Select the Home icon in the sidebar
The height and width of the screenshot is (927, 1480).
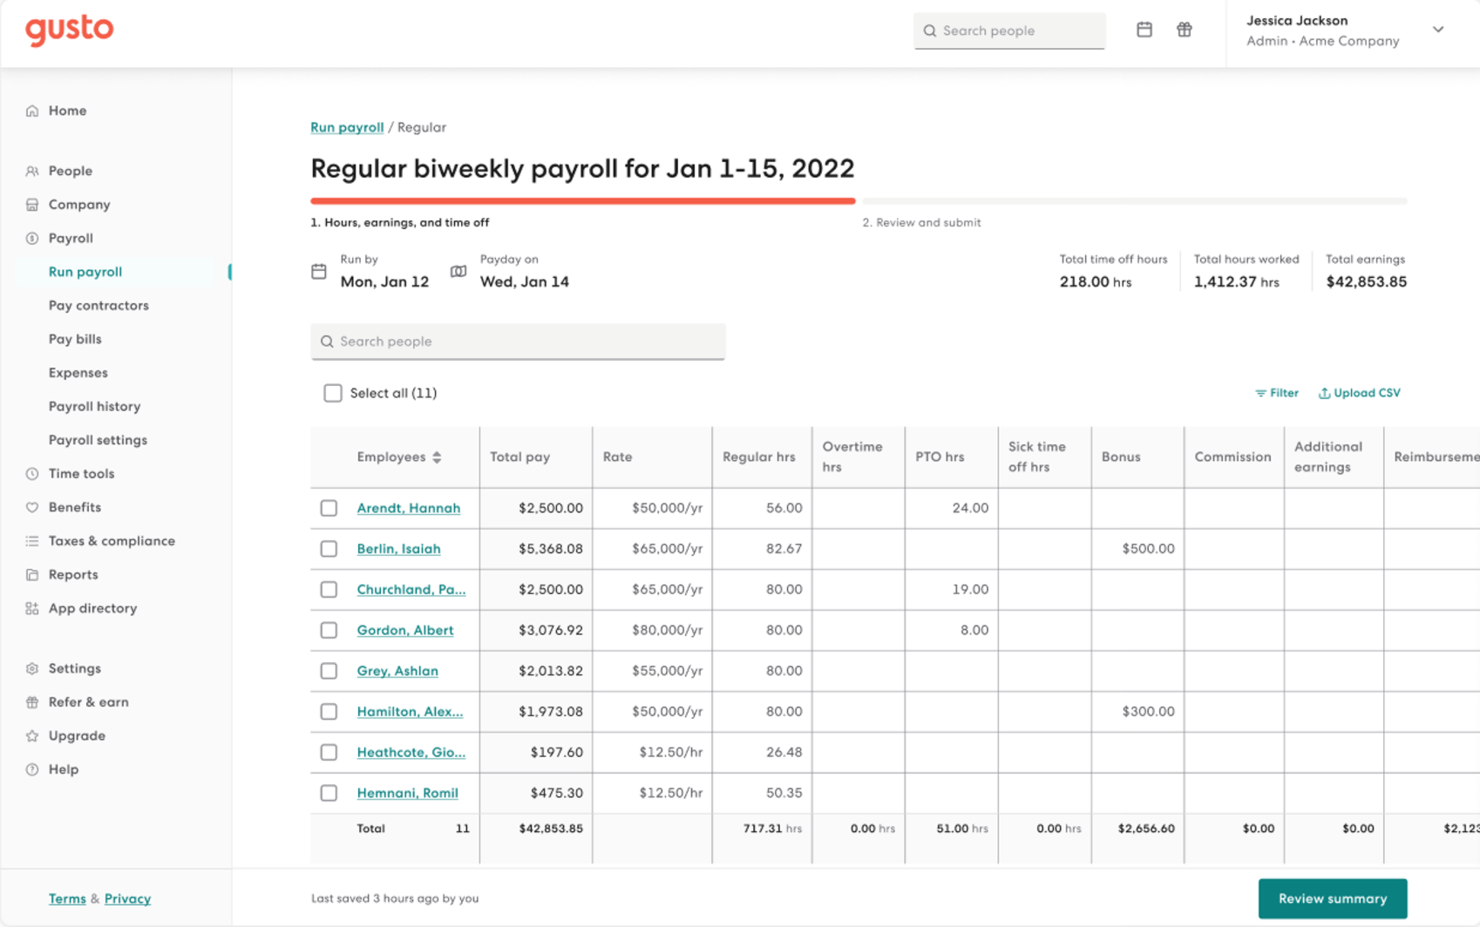[x=31, y=110]
